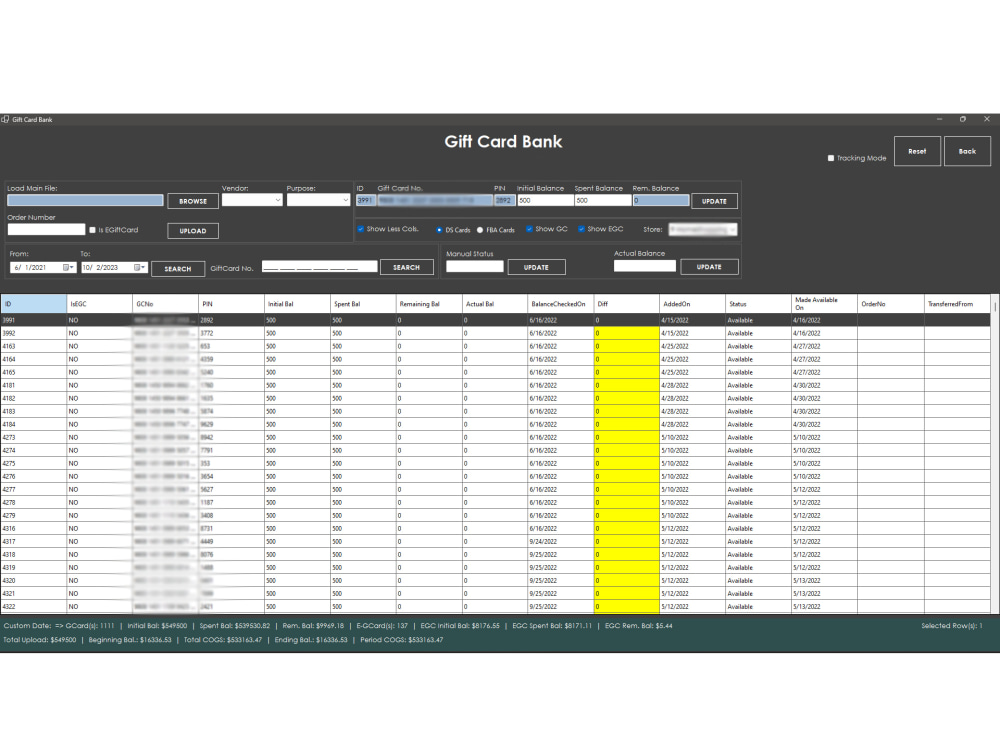Click the Manual Status input field
Screen dimensions: 1000x750
pos(474,266)
